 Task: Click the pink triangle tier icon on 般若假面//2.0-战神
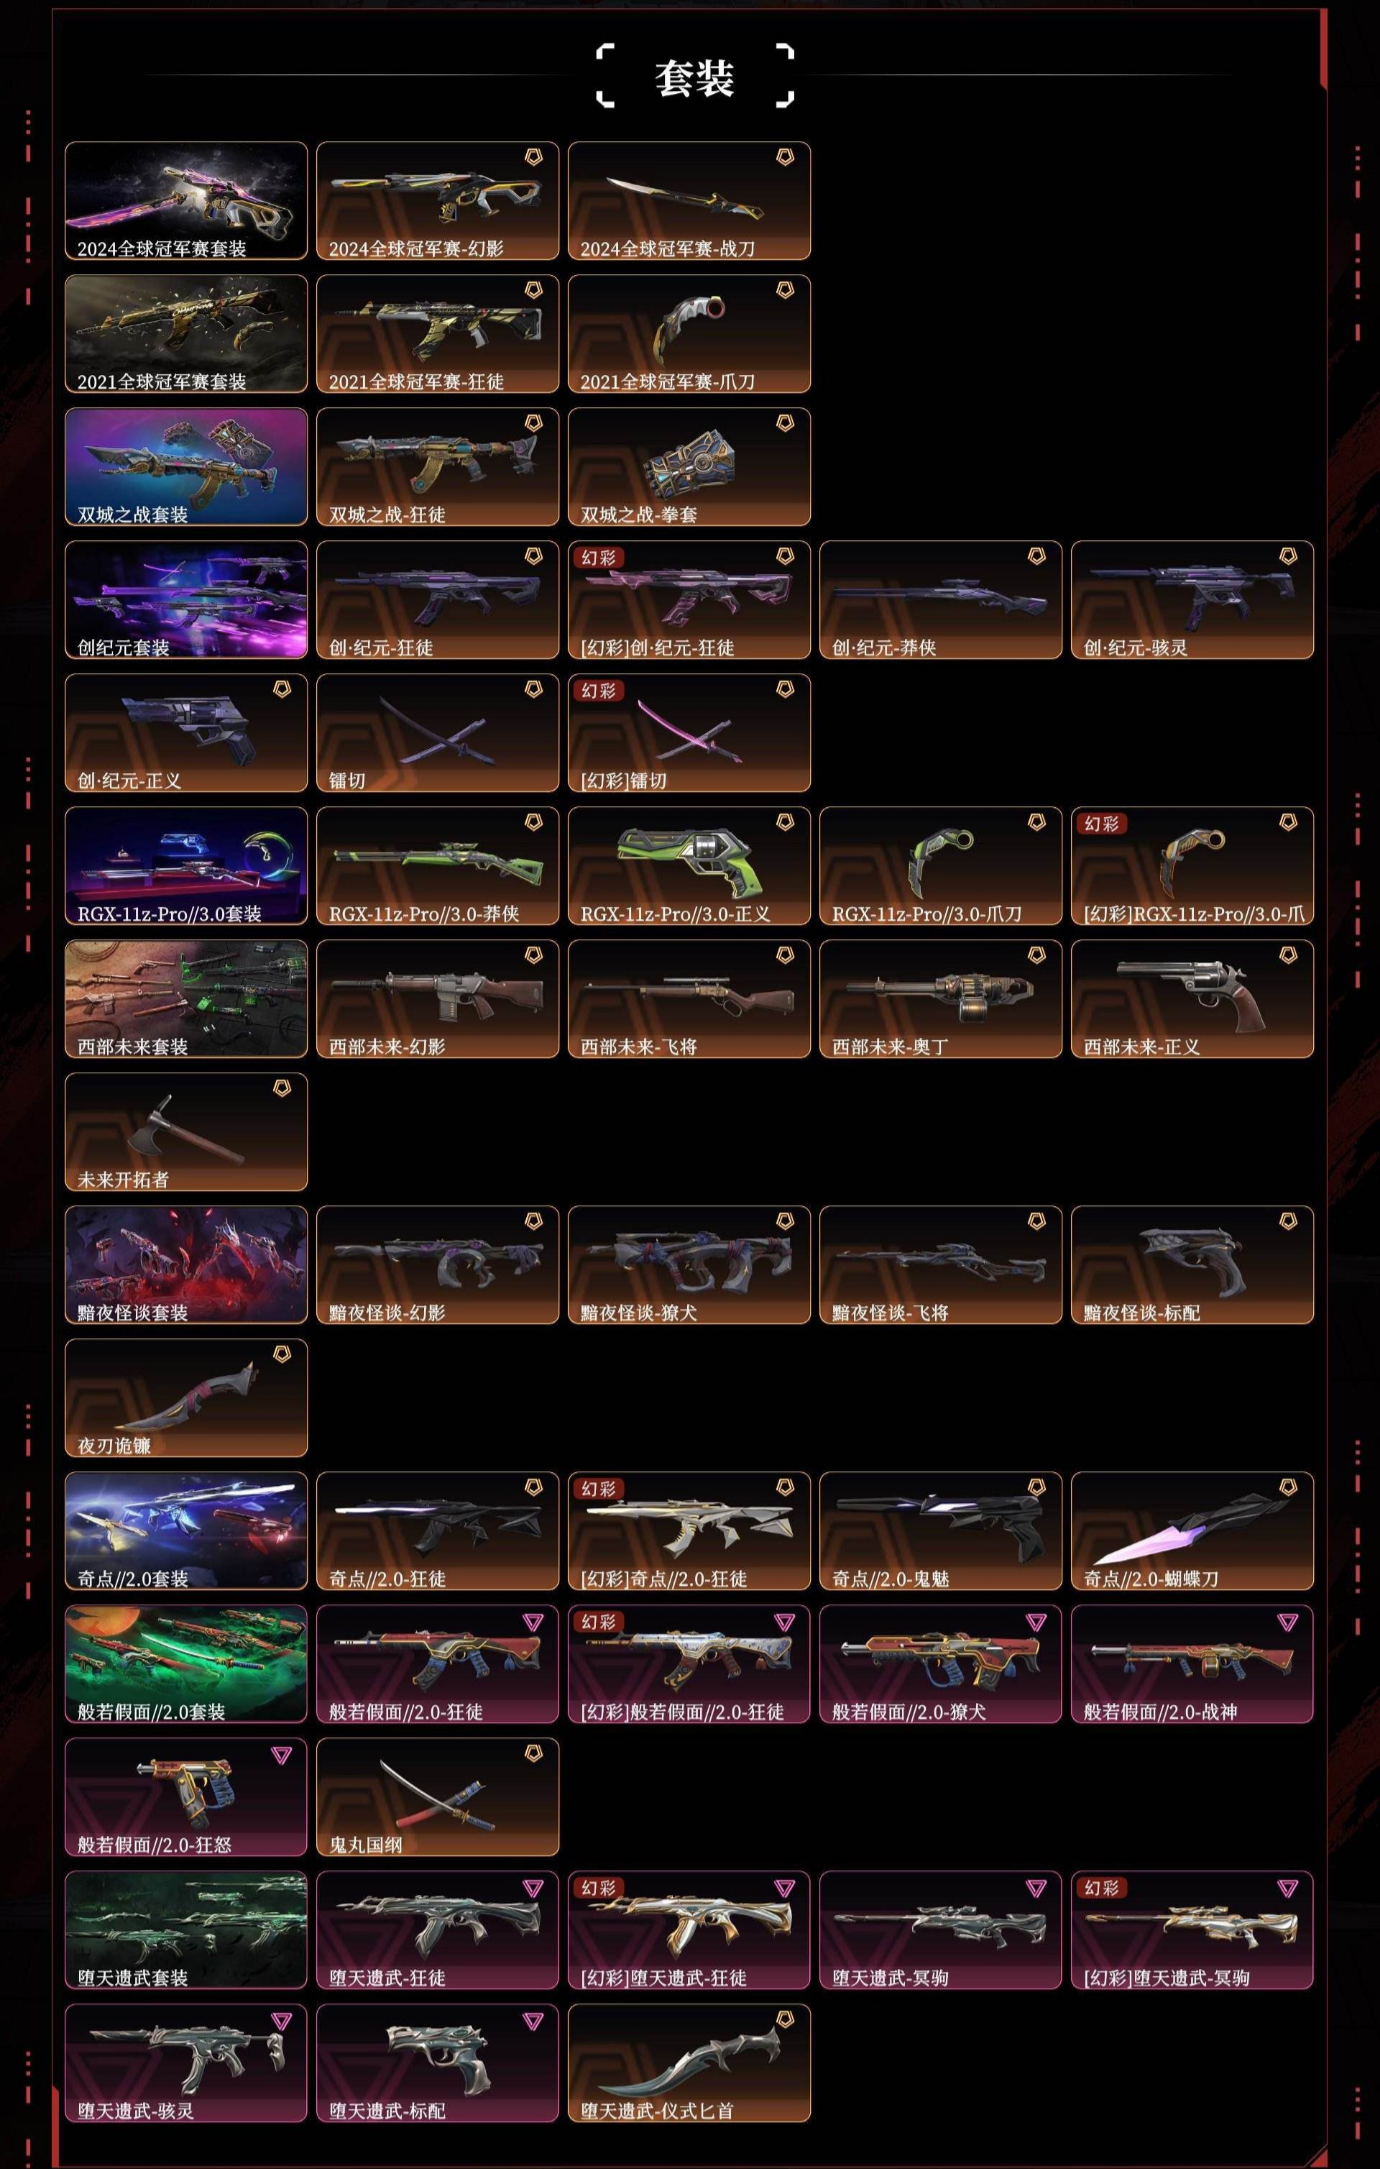click(x=1288, y=1622)
